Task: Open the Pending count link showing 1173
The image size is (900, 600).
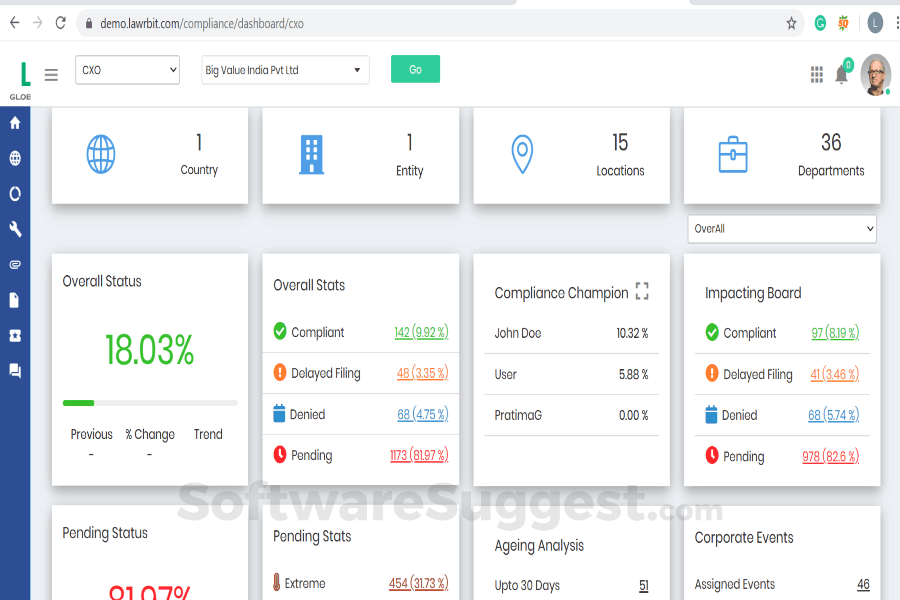Action: 421,454
